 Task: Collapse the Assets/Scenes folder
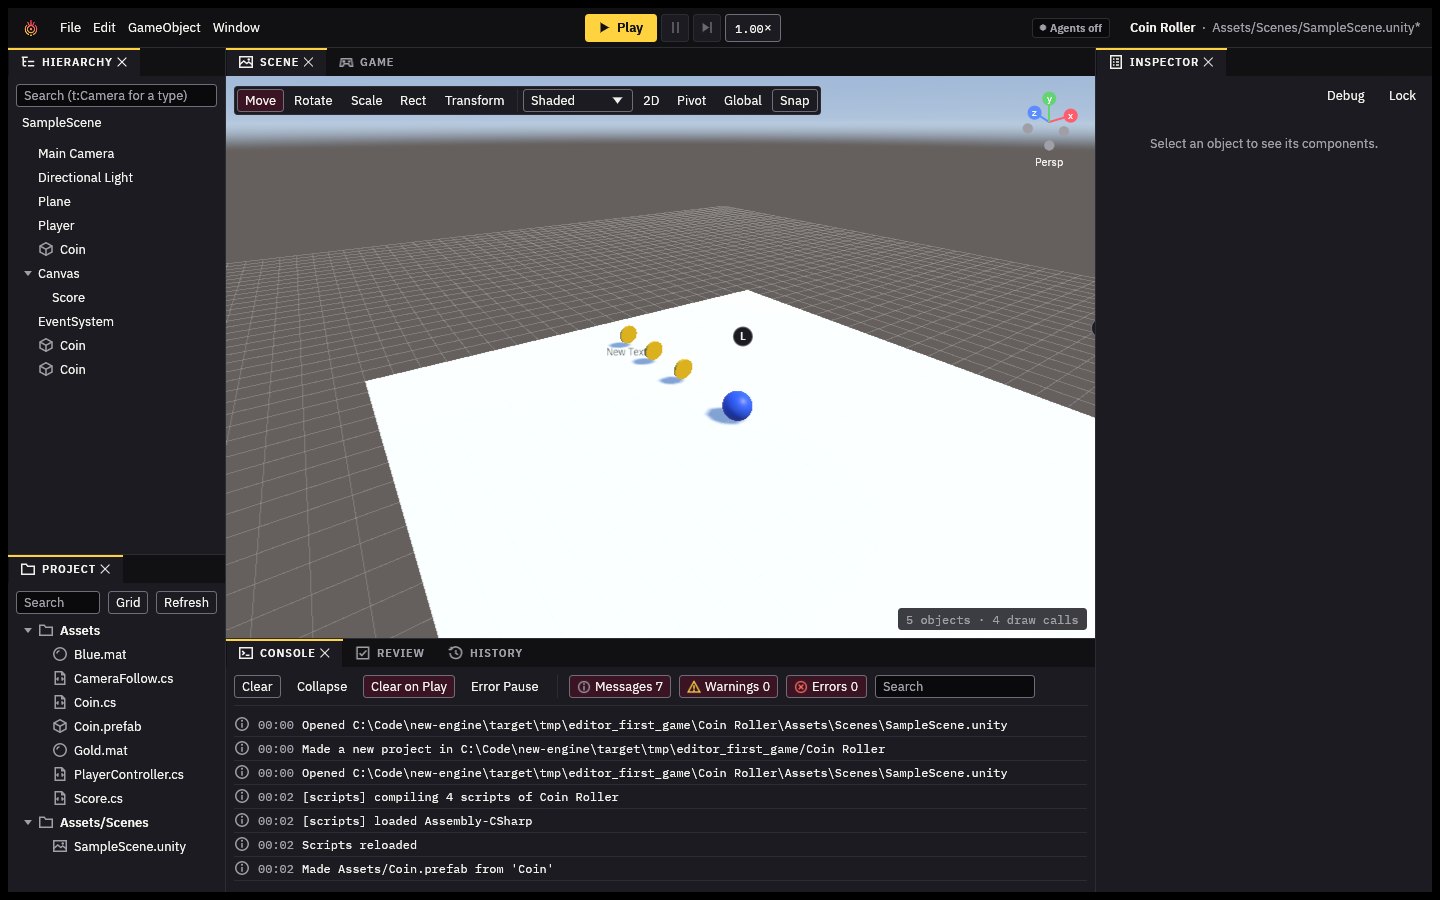pos(28,822)
